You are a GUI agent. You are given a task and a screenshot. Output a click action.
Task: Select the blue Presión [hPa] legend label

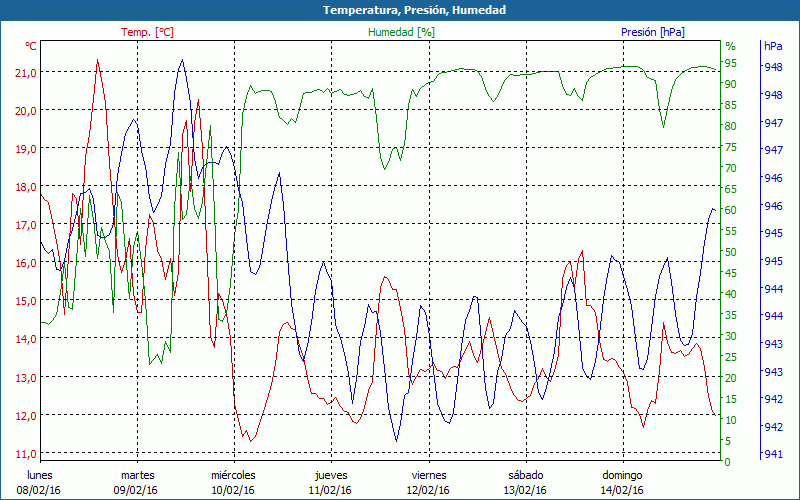click(x=652, y=32)
